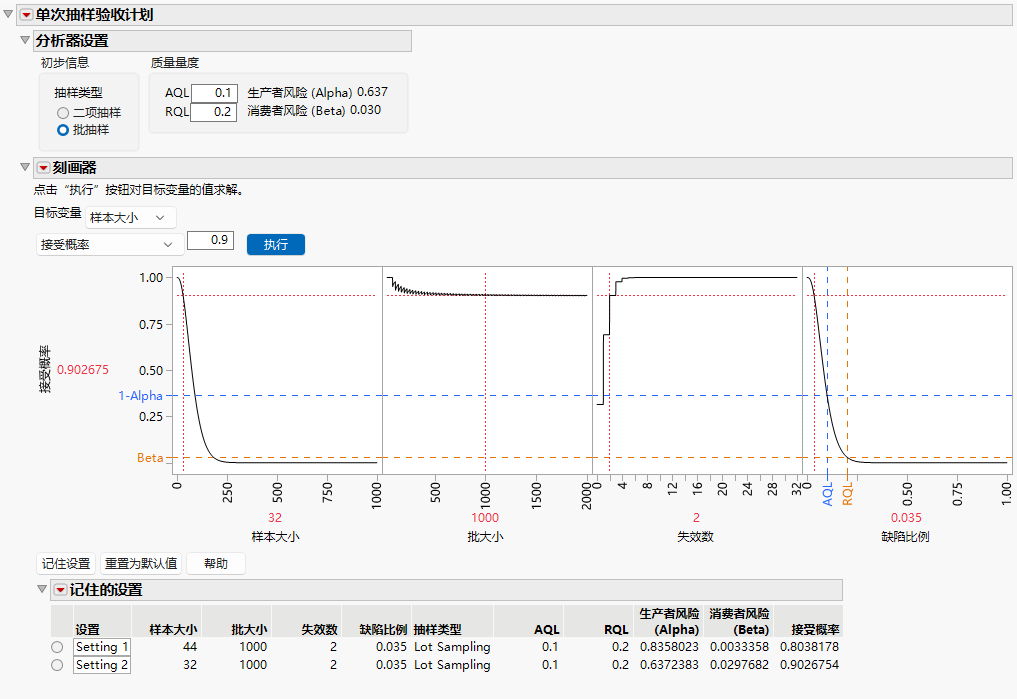Click the Alpha cell 0.8358023
The height and width of the screenshot is (699, 1017).
tap(669, 647)
